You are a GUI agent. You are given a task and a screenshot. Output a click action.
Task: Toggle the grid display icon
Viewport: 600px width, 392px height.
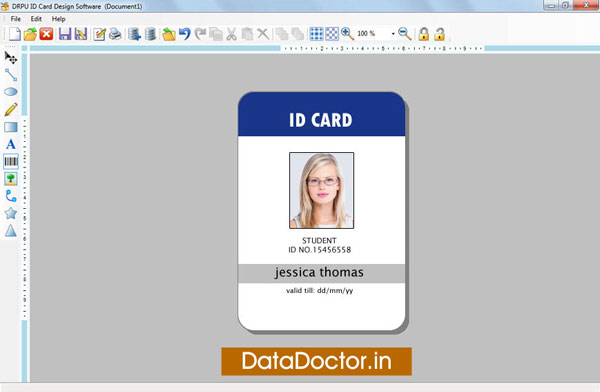316,34
